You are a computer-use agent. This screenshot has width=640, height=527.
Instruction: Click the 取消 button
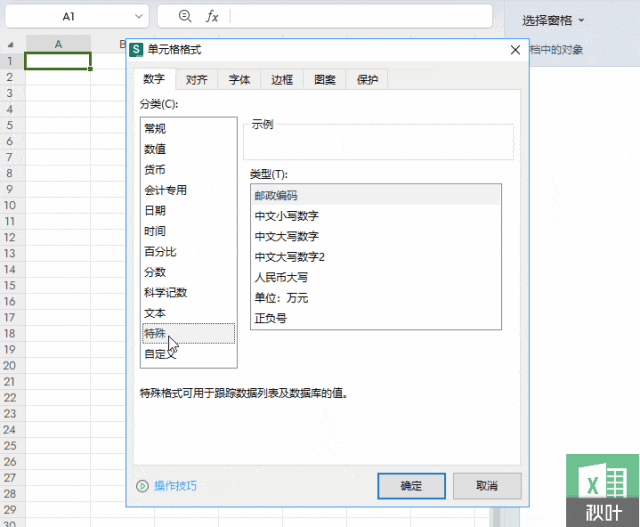[x=487, y=486]
